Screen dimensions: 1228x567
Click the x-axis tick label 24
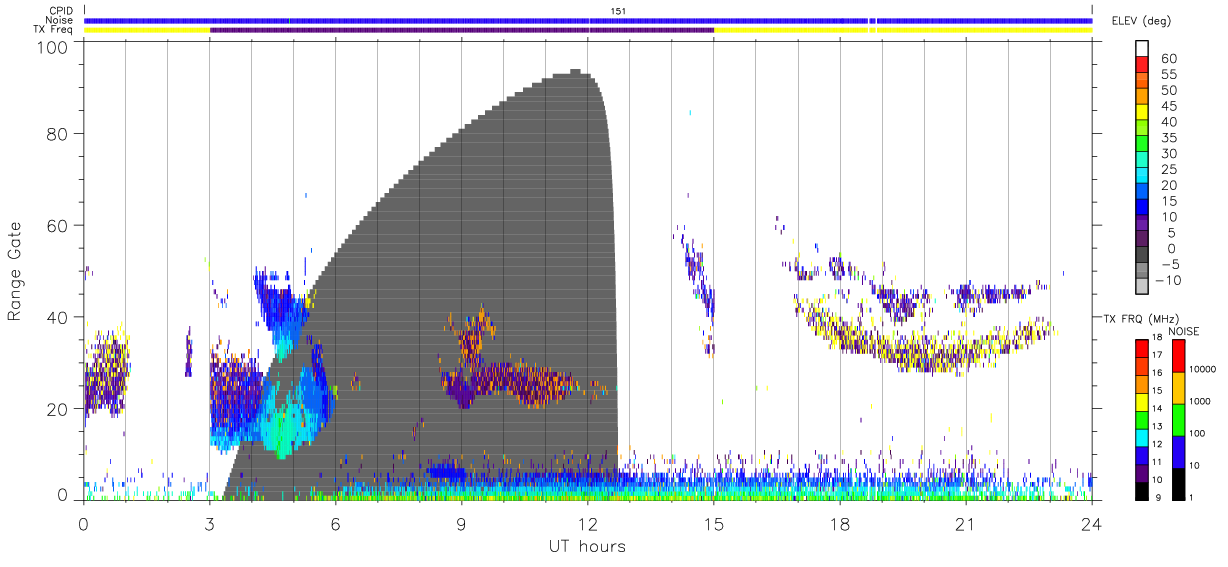[x=1091, y=523]
